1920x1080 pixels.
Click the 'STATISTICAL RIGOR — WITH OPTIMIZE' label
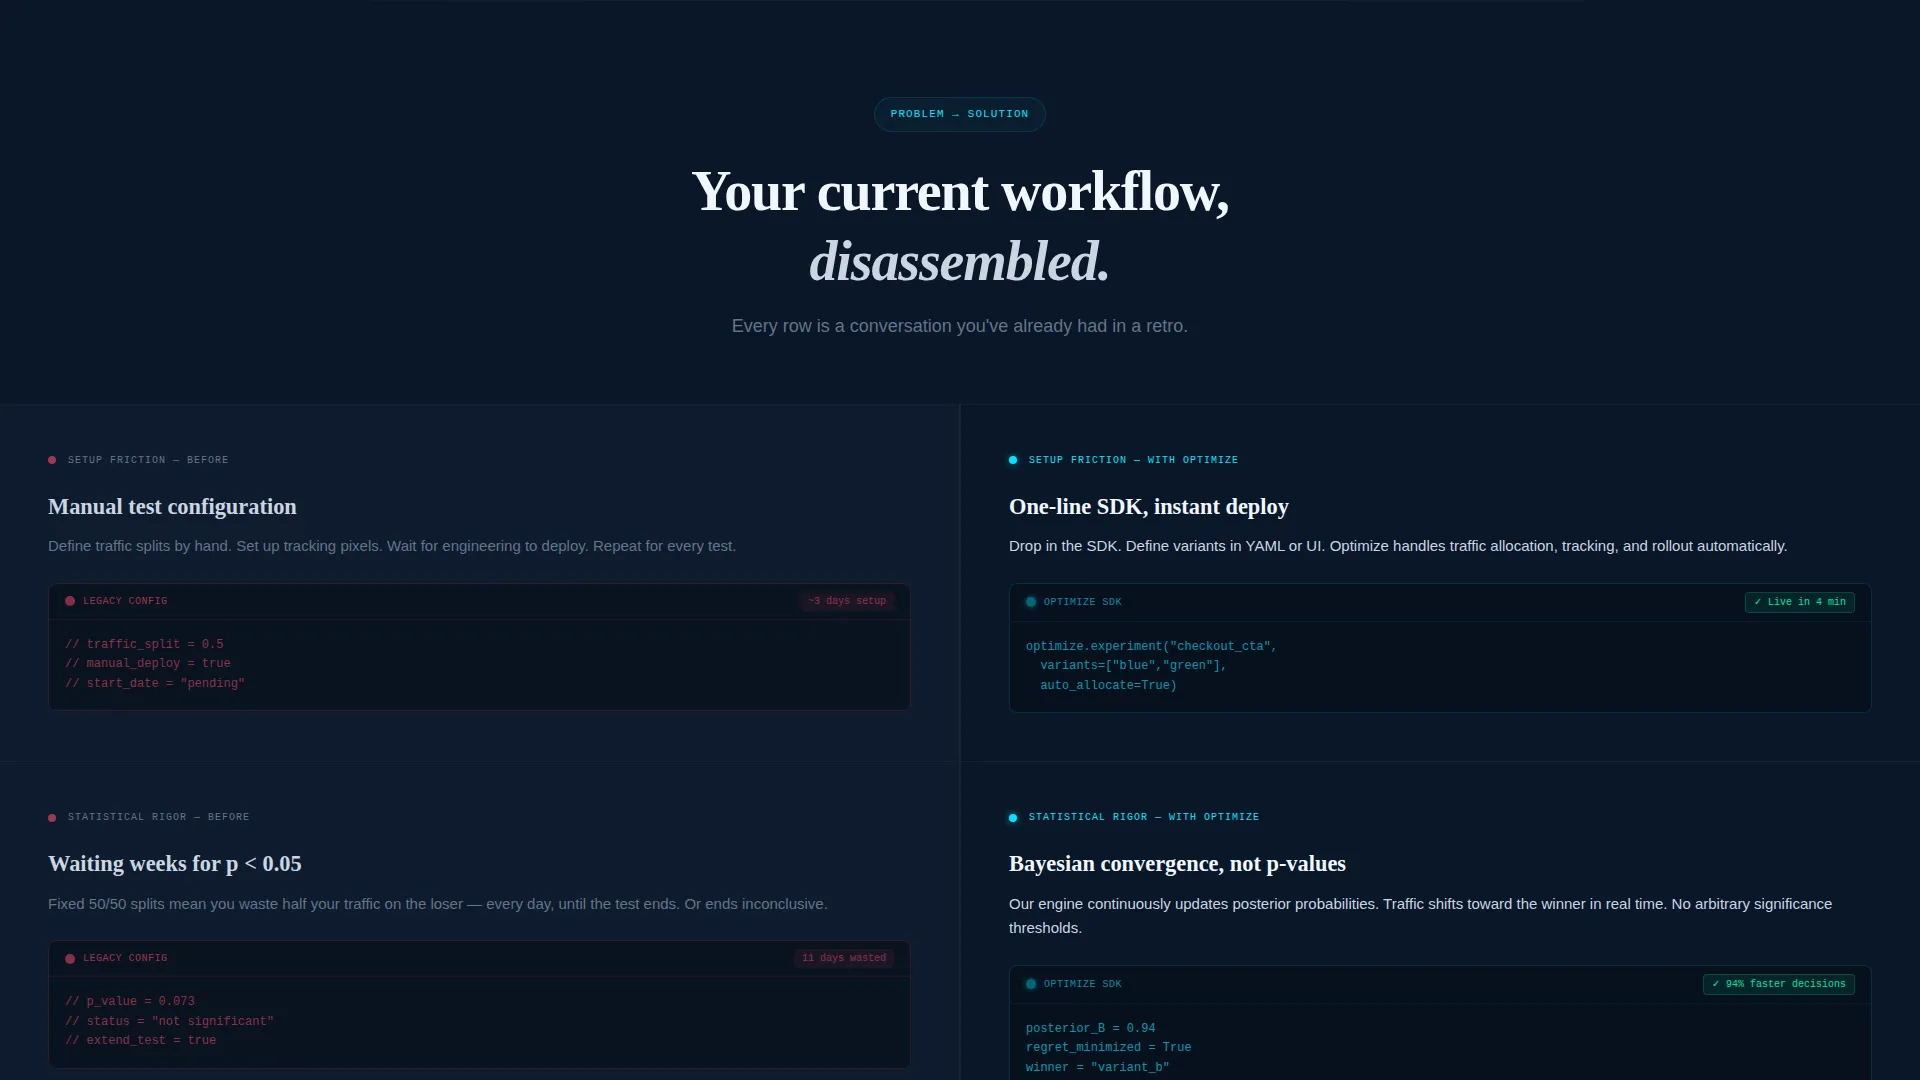point(1143,817)
